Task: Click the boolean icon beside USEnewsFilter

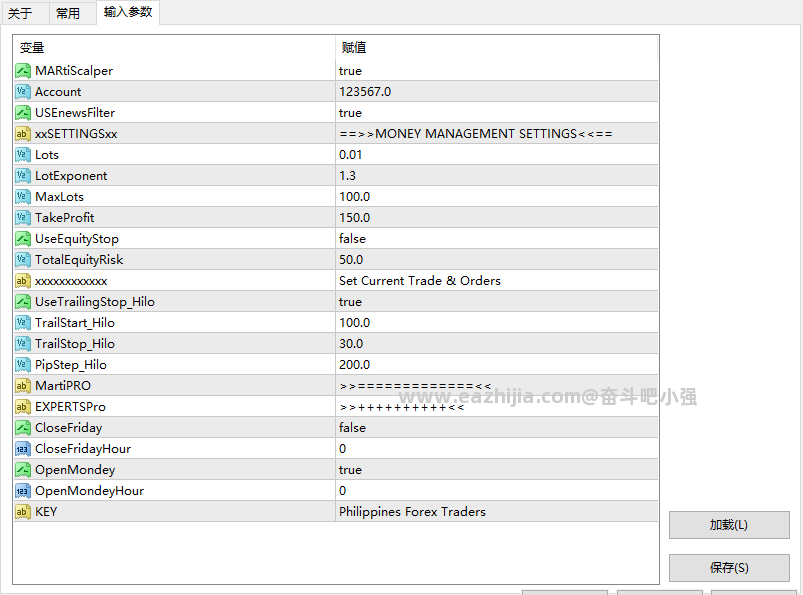Action: 23,113
